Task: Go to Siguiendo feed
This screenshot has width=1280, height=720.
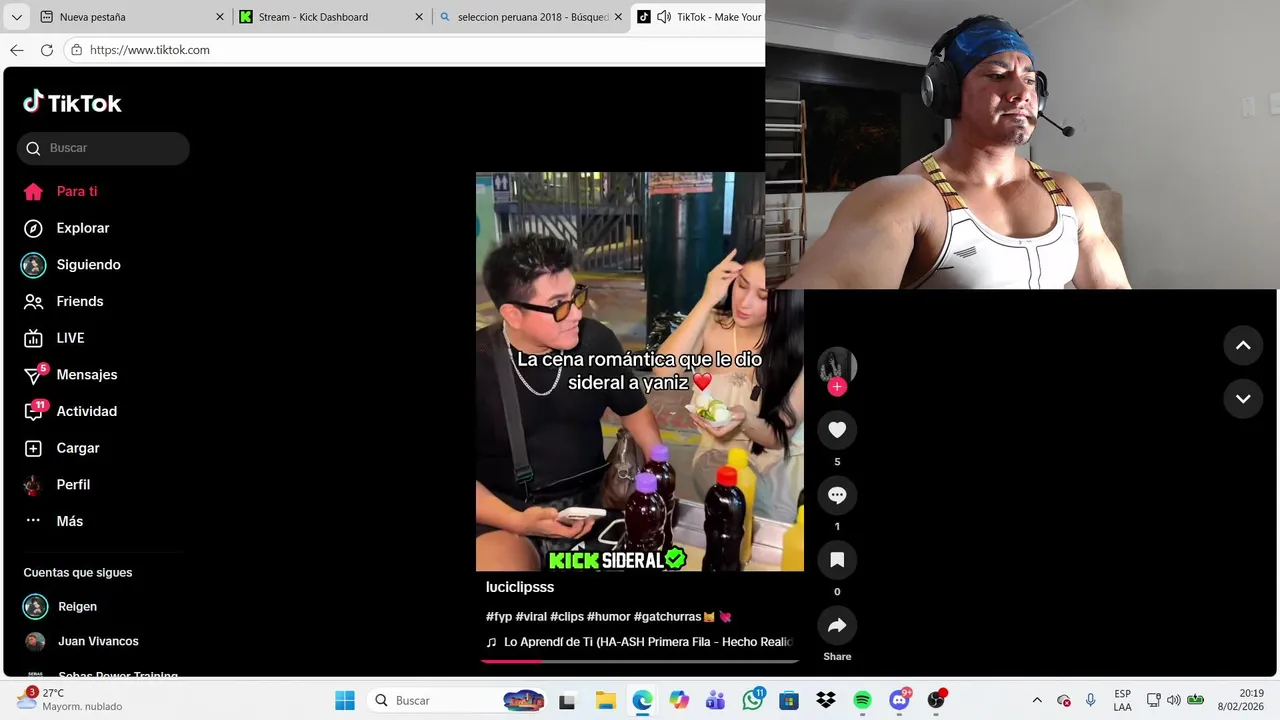Action: (x=71, y=265)
